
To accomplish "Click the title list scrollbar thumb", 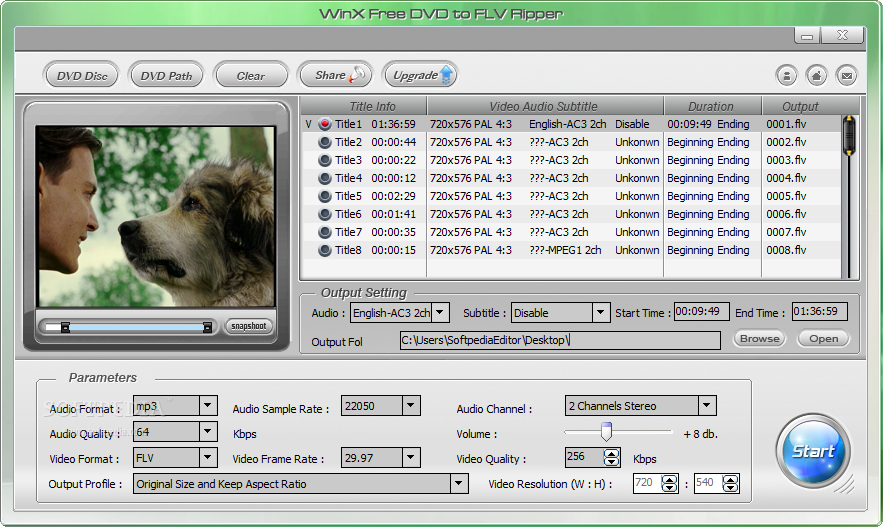I will [x=849, y=135].
